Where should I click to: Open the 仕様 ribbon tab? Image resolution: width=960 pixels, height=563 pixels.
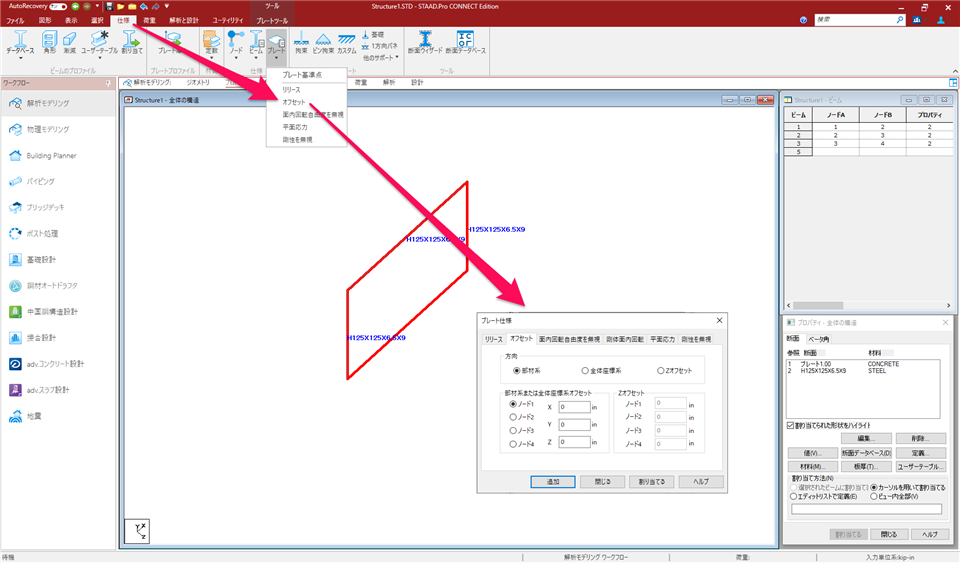click(x=124, y=21)
